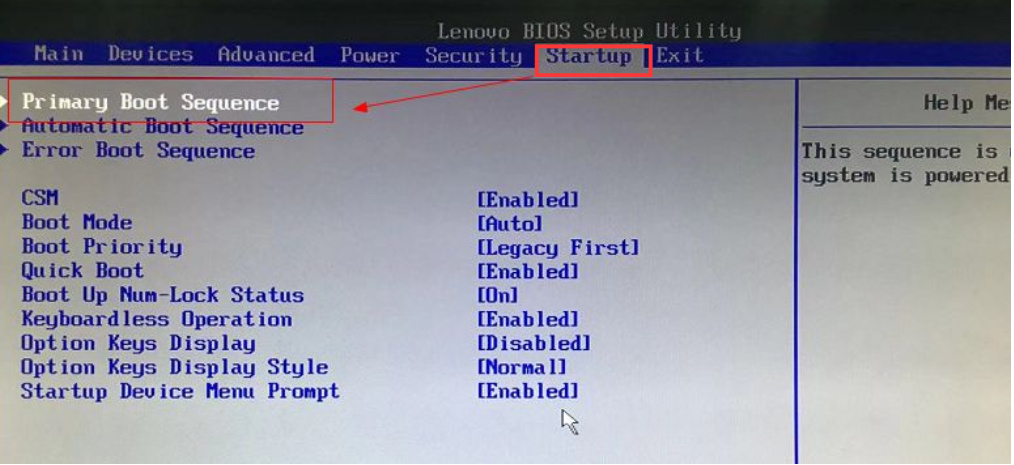Change Boot Mode Auto value
This screenshot has height=465, width=1014.
(510, 224)
